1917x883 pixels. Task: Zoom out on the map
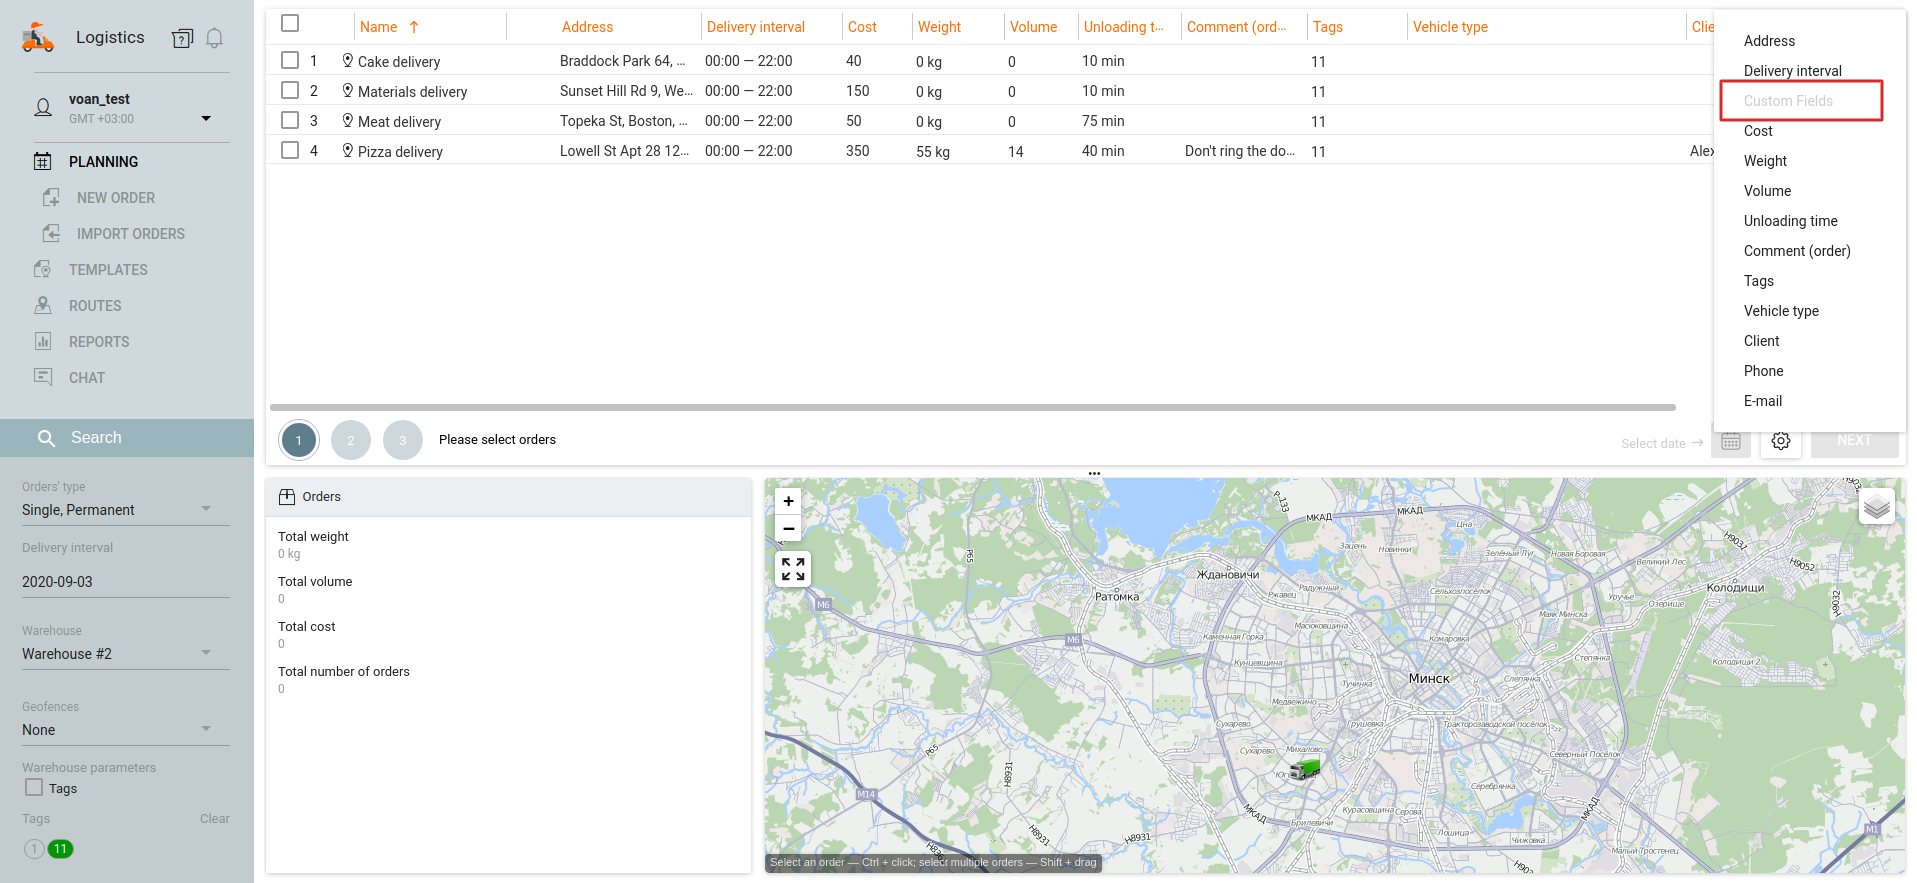click(x=788, y=529)
